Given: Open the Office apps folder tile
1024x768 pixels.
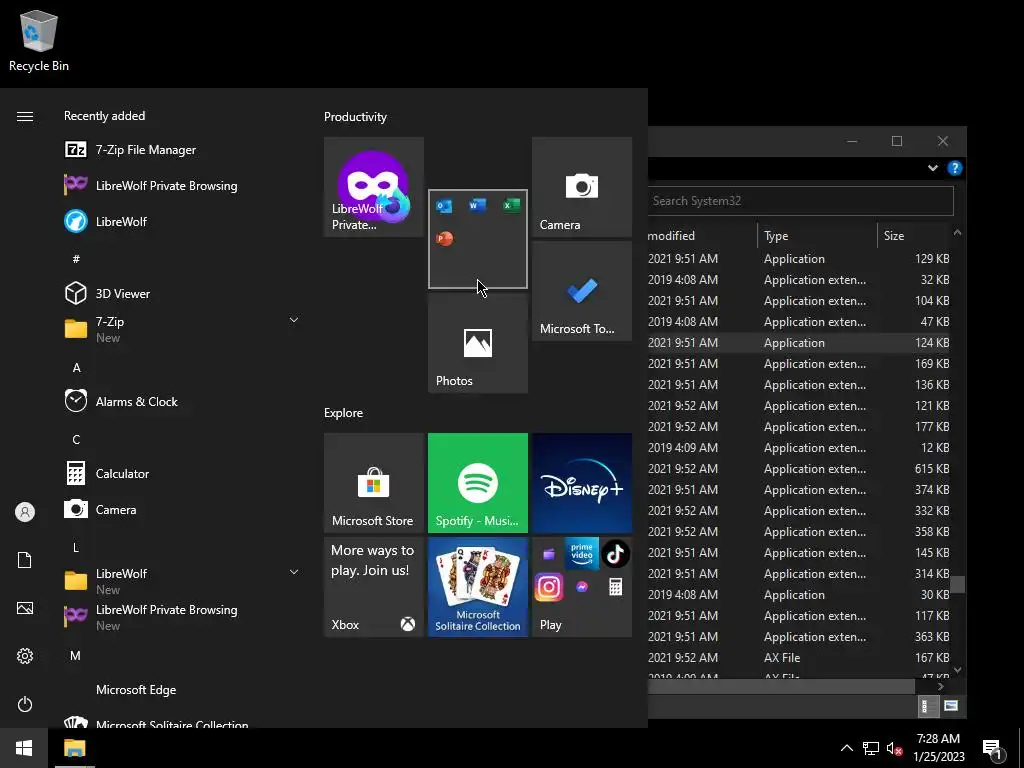Looking at the screenshot, I should point(477,239).
